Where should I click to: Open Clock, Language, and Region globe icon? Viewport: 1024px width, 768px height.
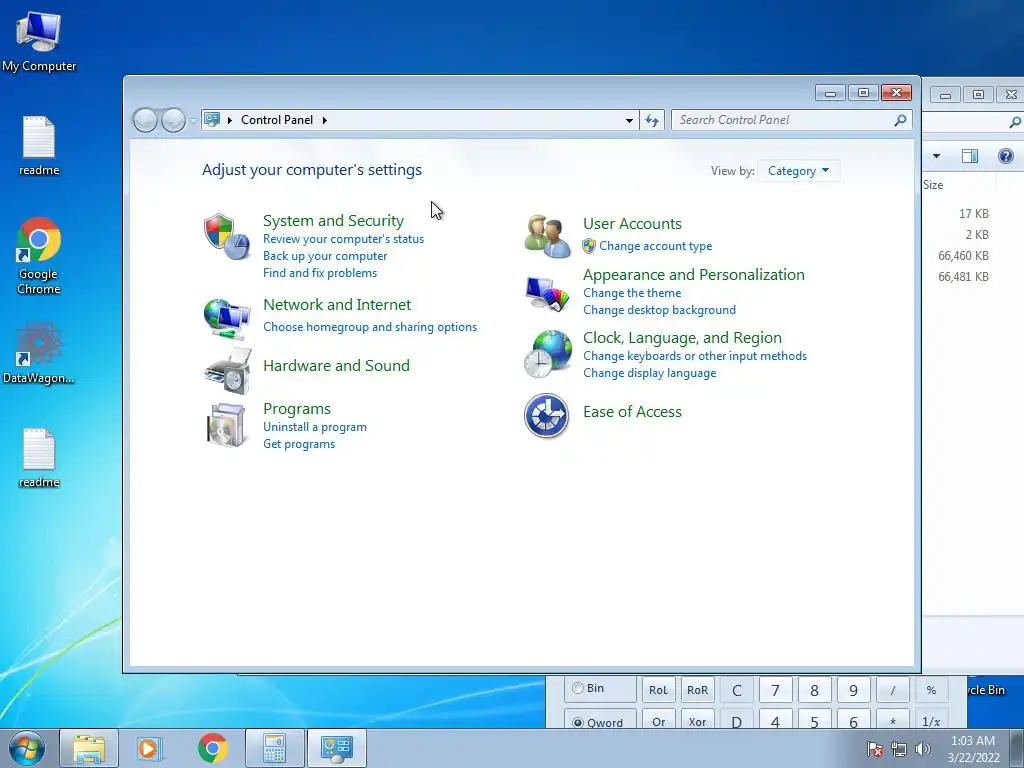547,353
